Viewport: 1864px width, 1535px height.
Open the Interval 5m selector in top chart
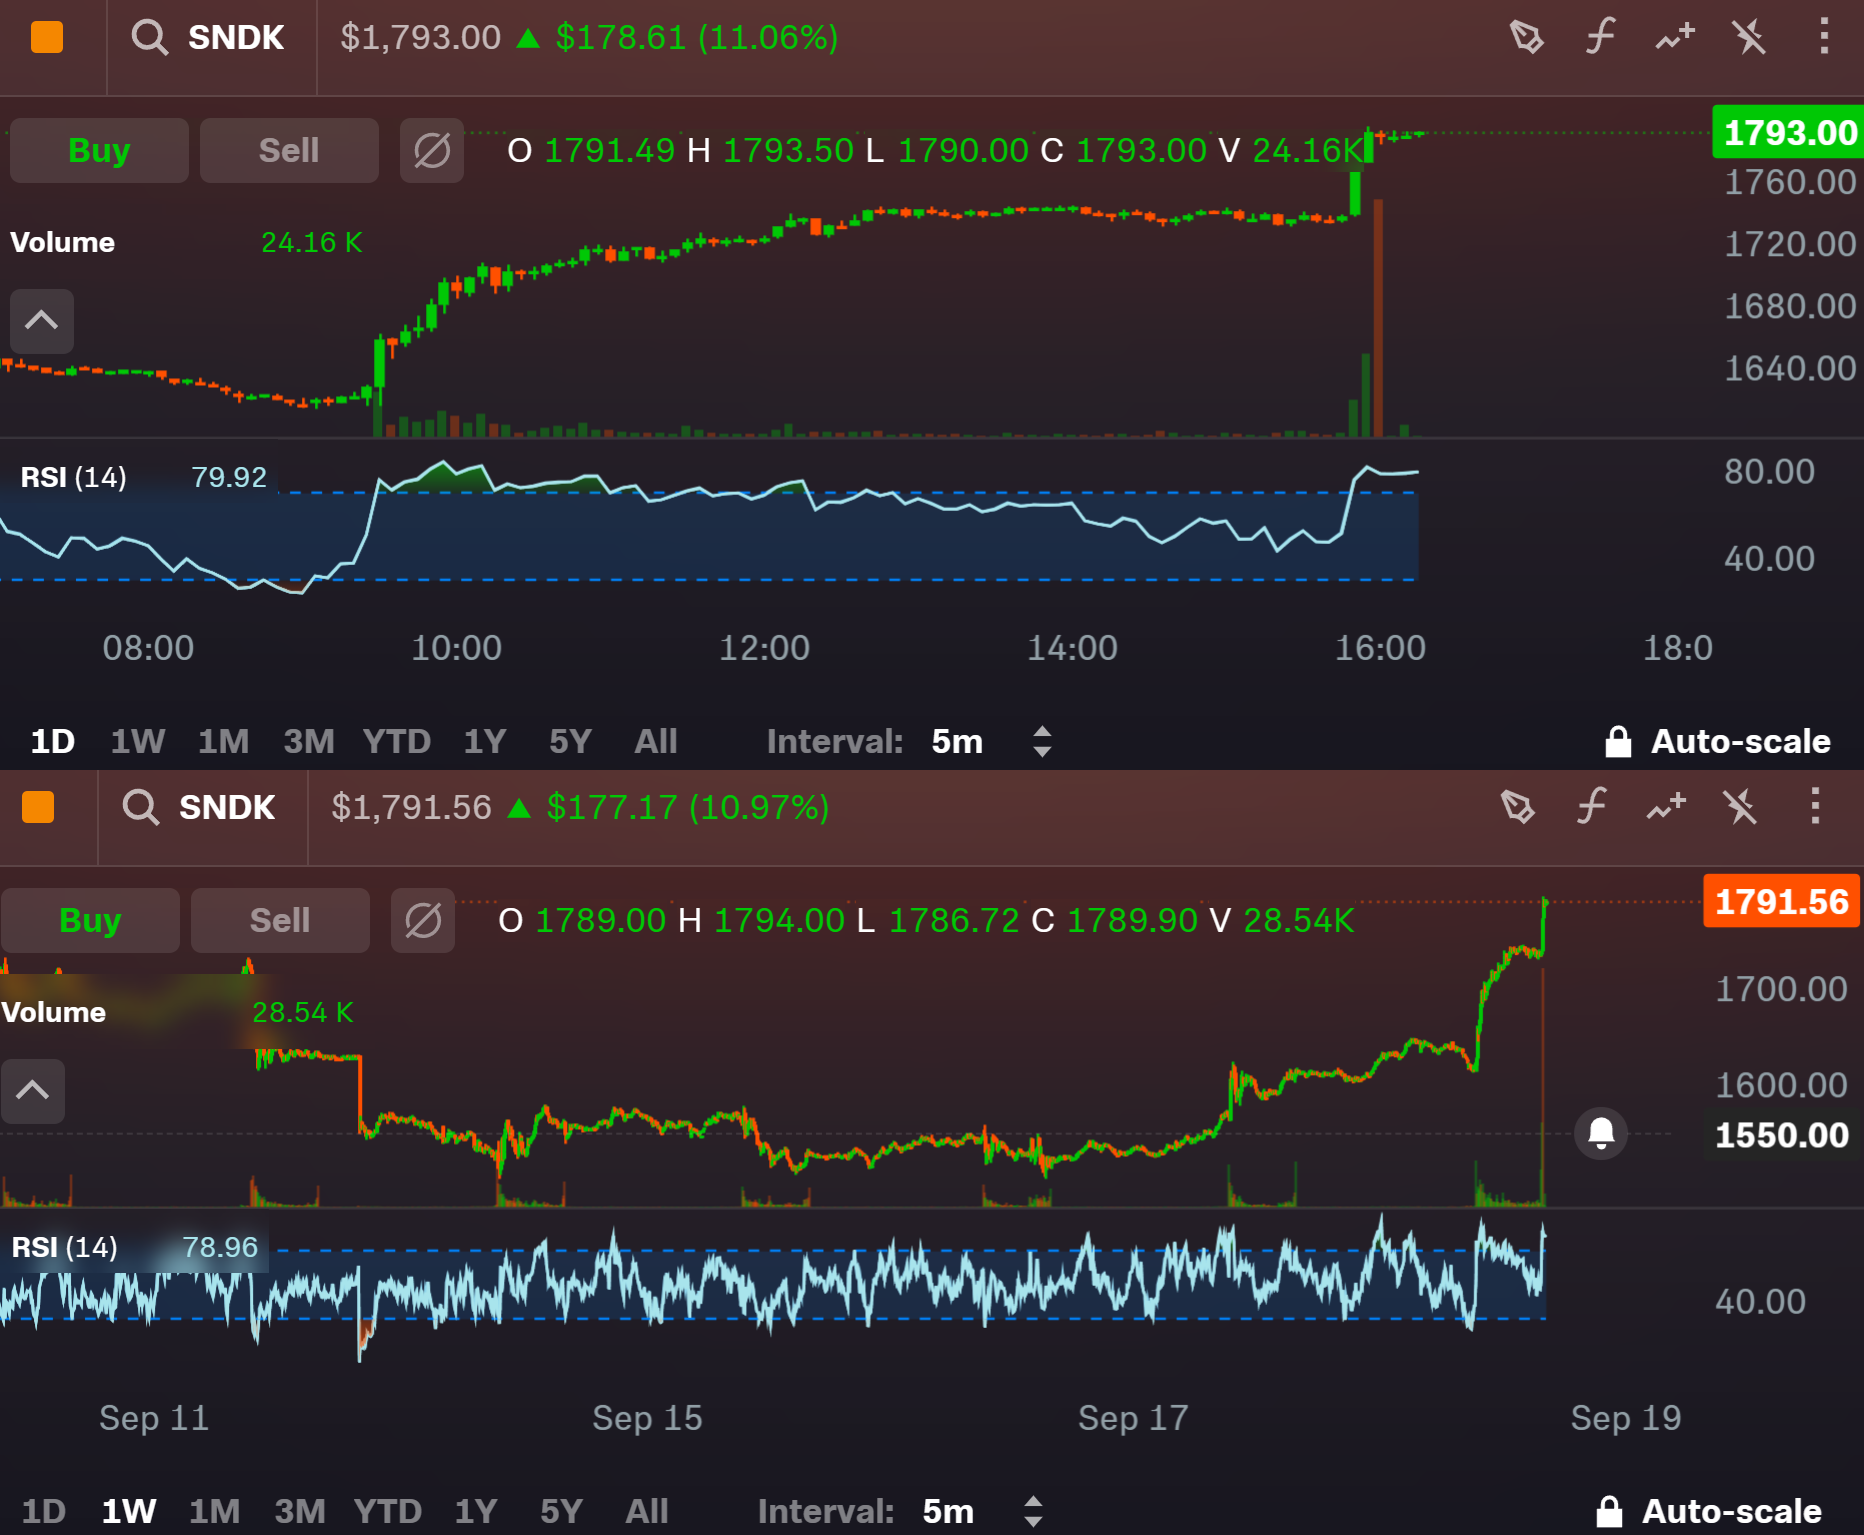coord(989,741)
